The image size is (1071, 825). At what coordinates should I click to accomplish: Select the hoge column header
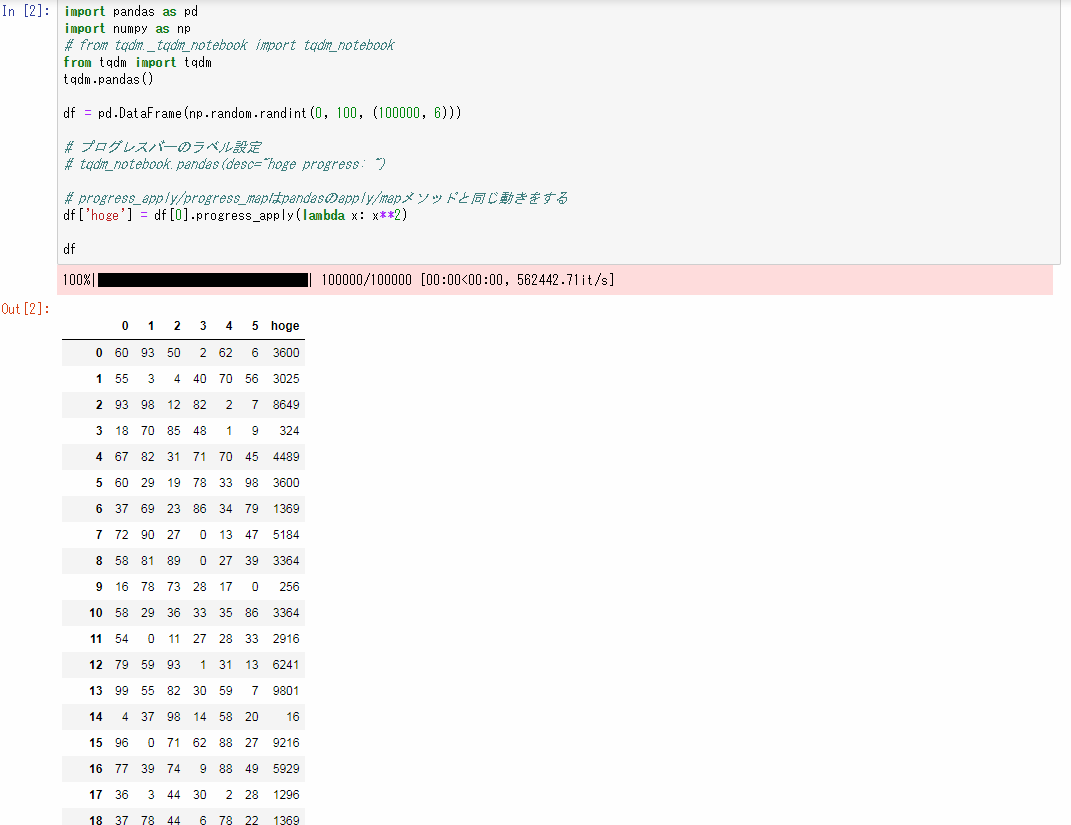pyautogui.click(x=284, y=325)
